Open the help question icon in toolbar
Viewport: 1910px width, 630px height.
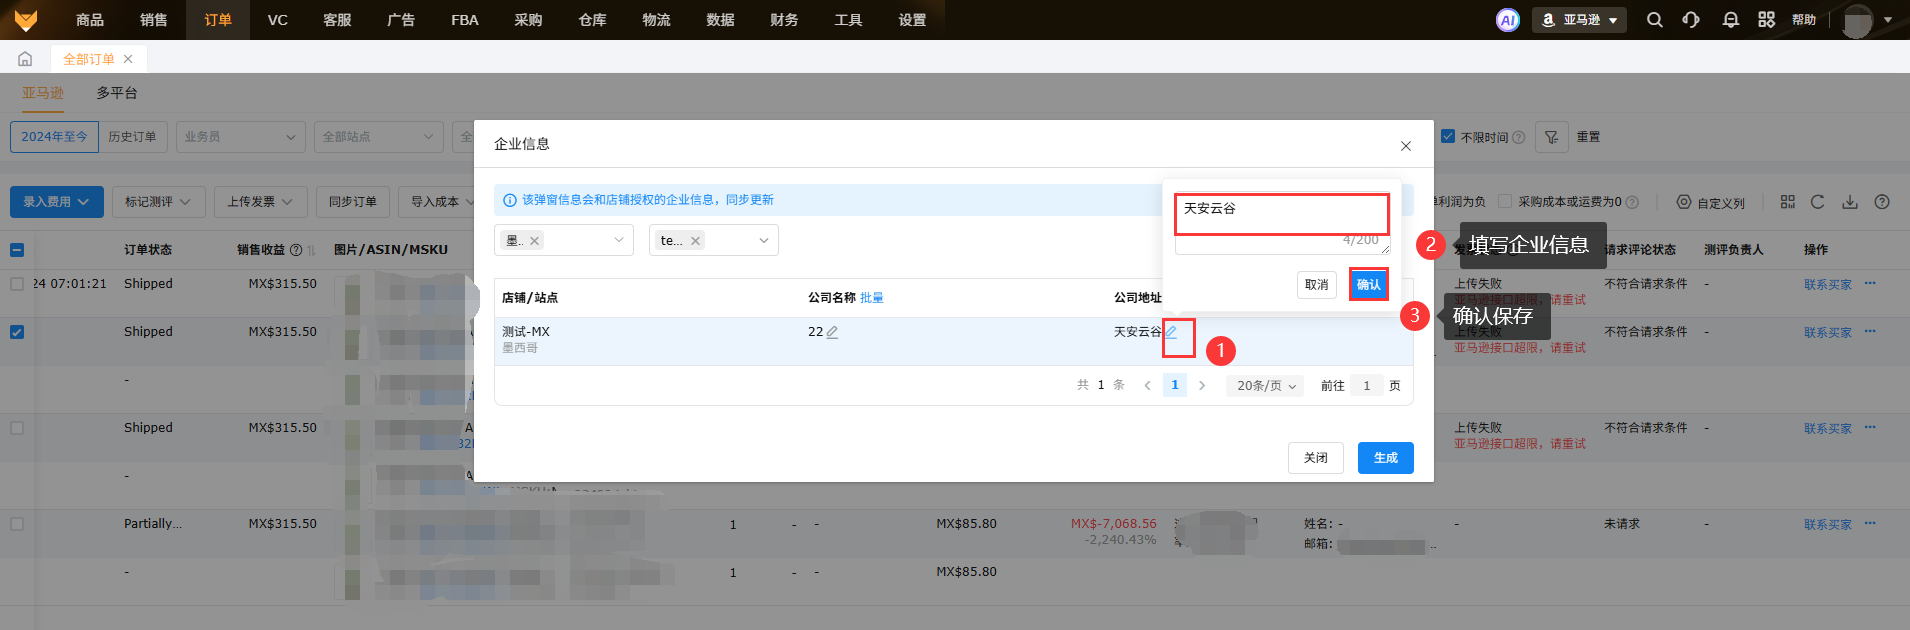[1882, 202]
